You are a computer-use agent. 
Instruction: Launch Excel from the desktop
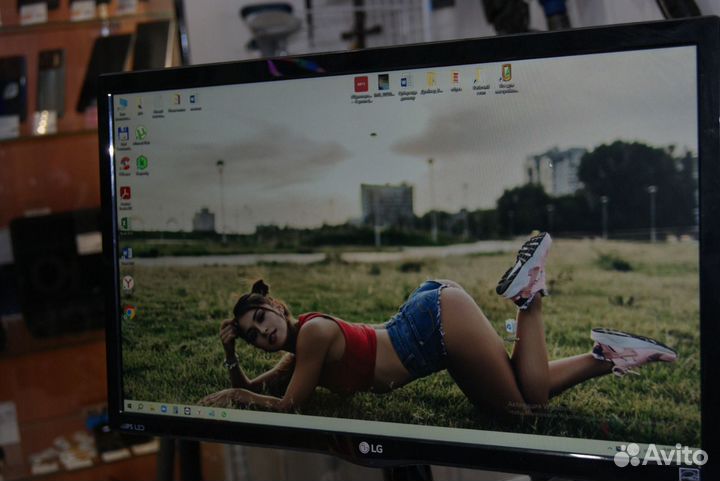click(x=125, y=223)
